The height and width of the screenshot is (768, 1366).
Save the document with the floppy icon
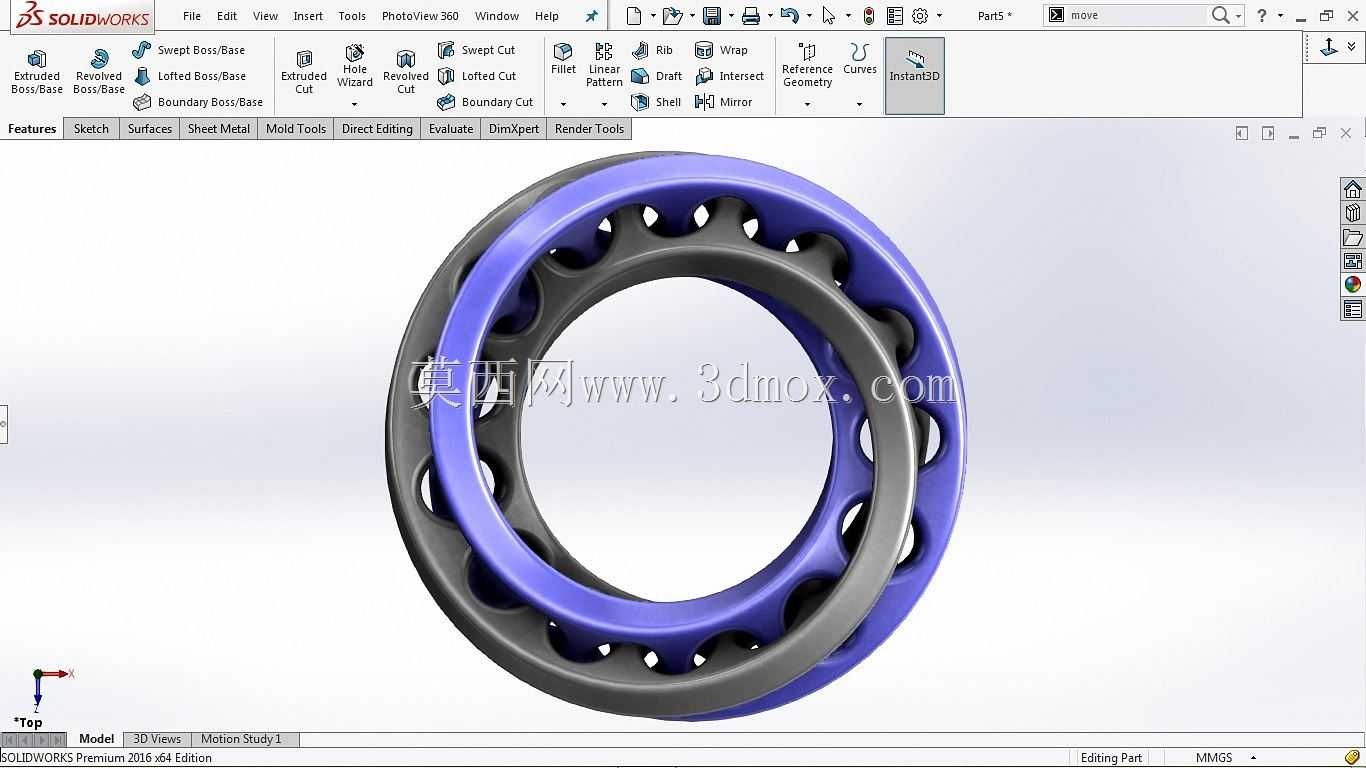712,16
